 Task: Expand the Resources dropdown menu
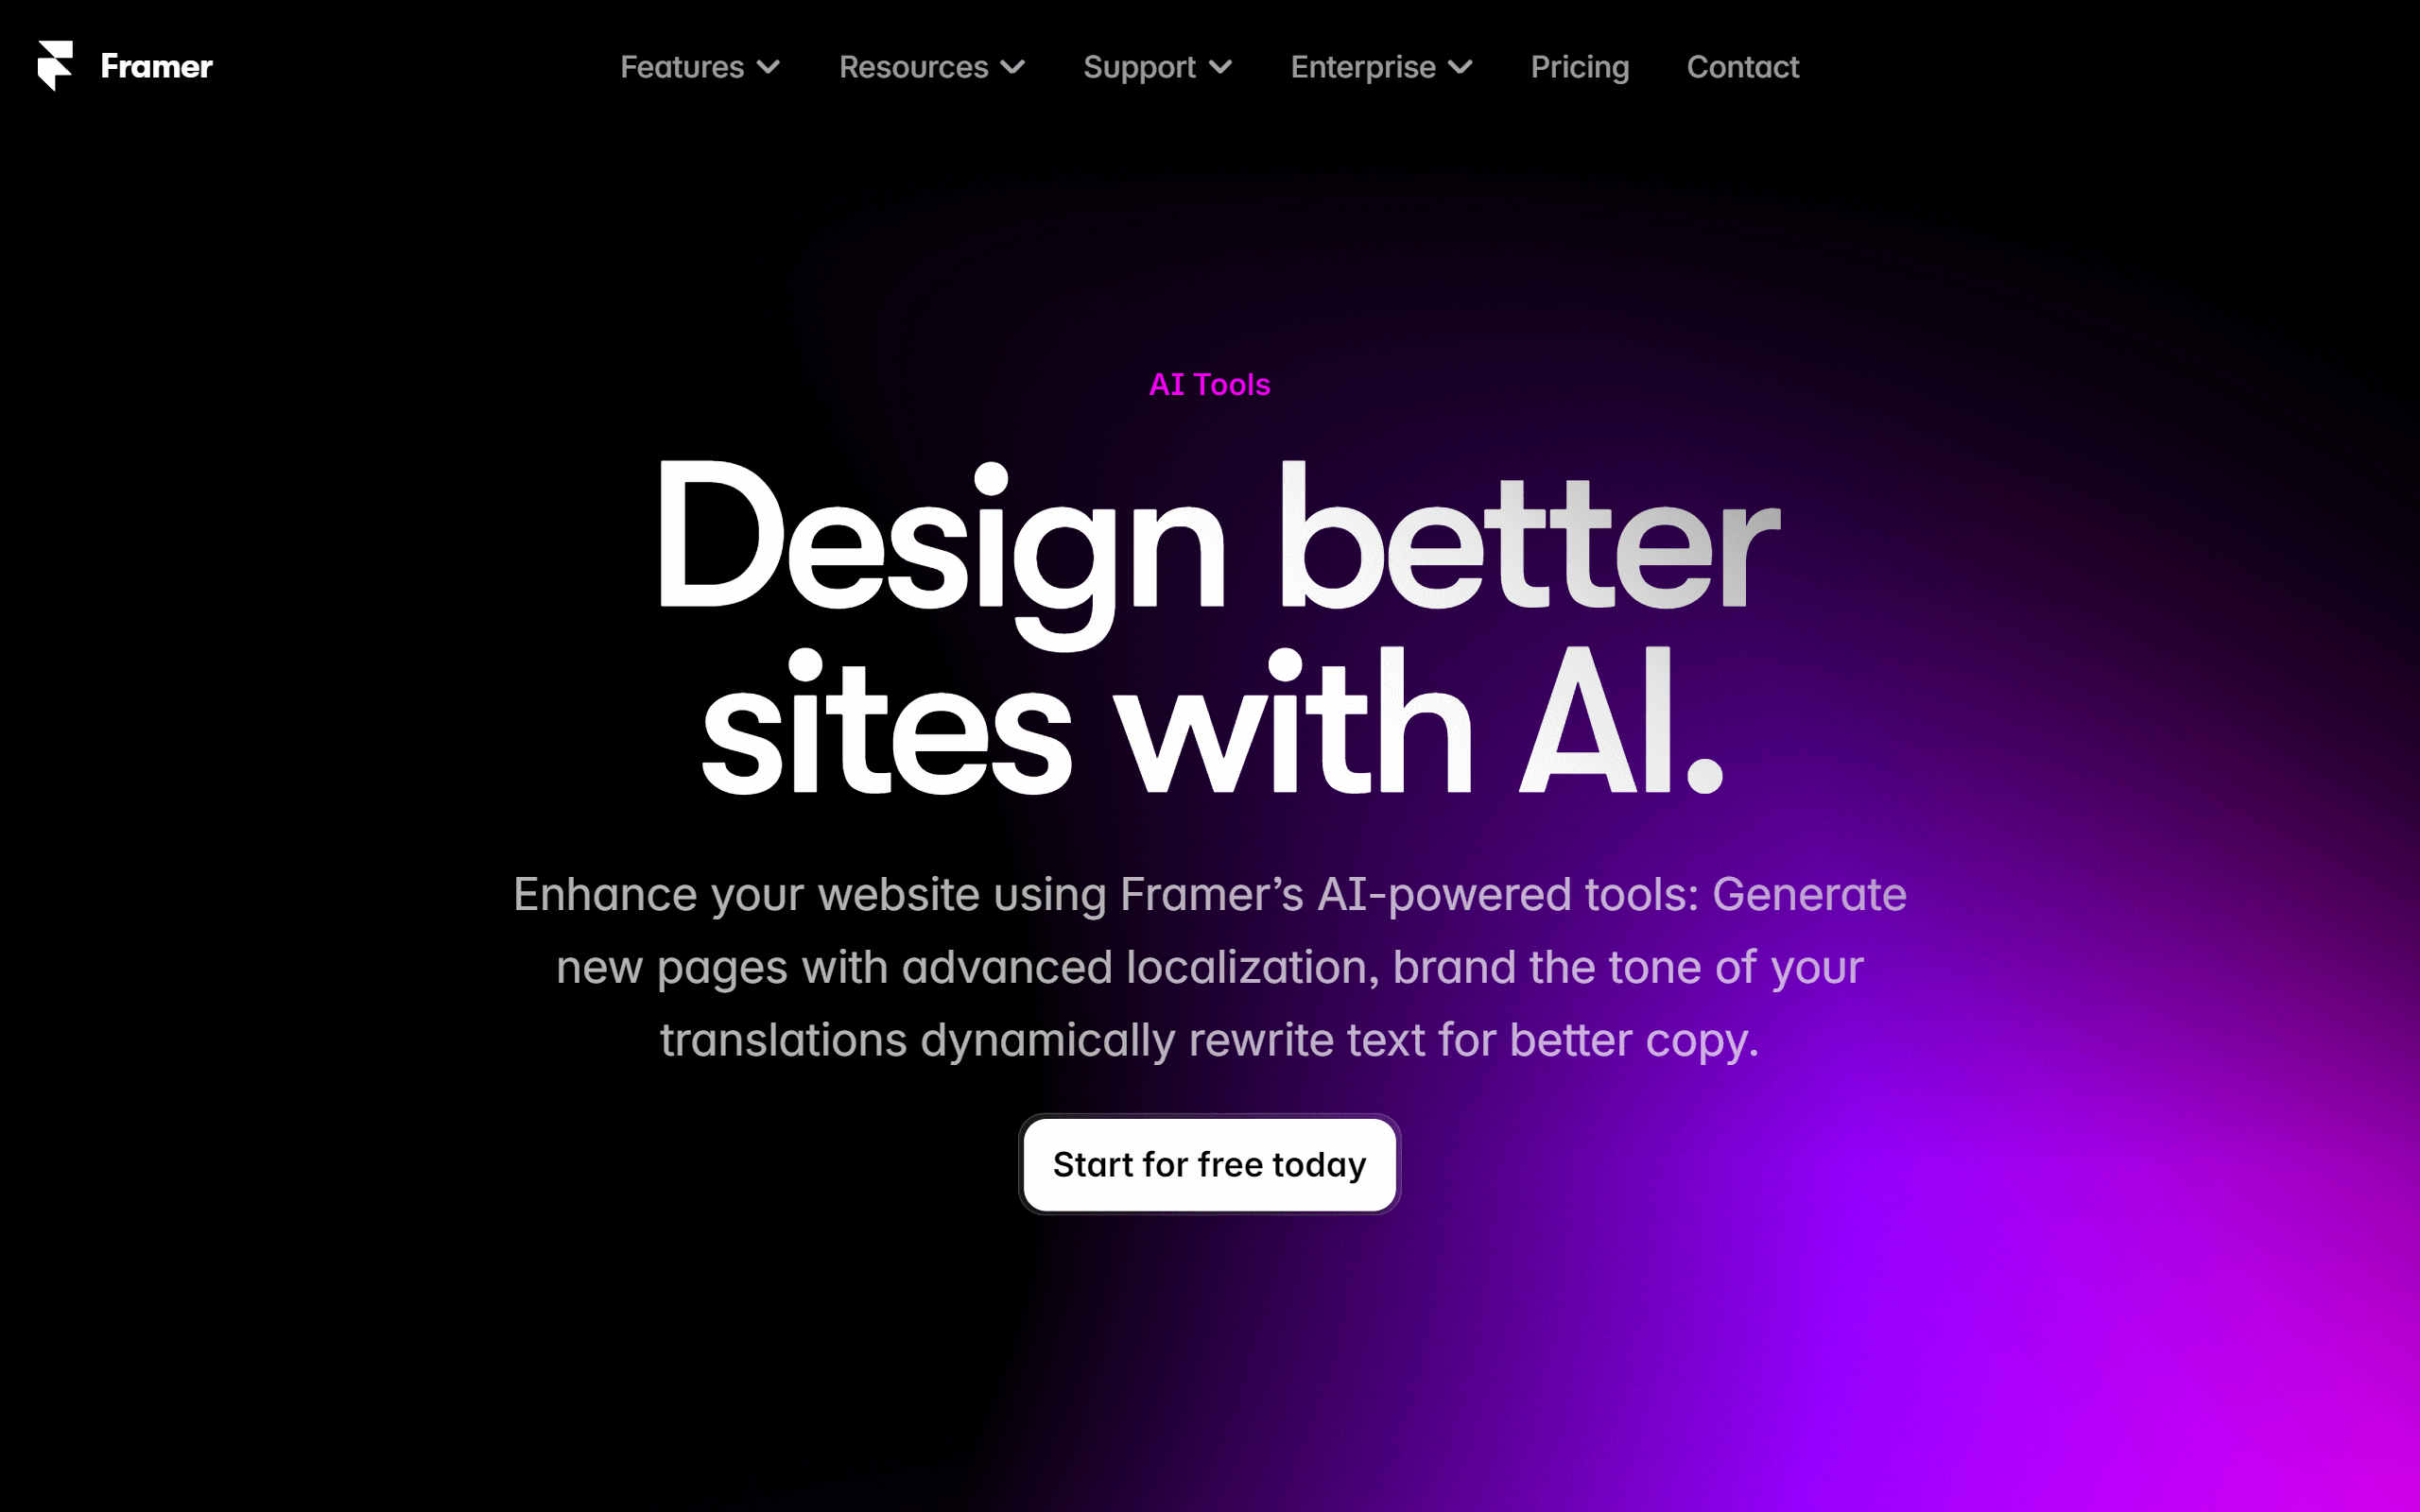[x=930, y=66]
